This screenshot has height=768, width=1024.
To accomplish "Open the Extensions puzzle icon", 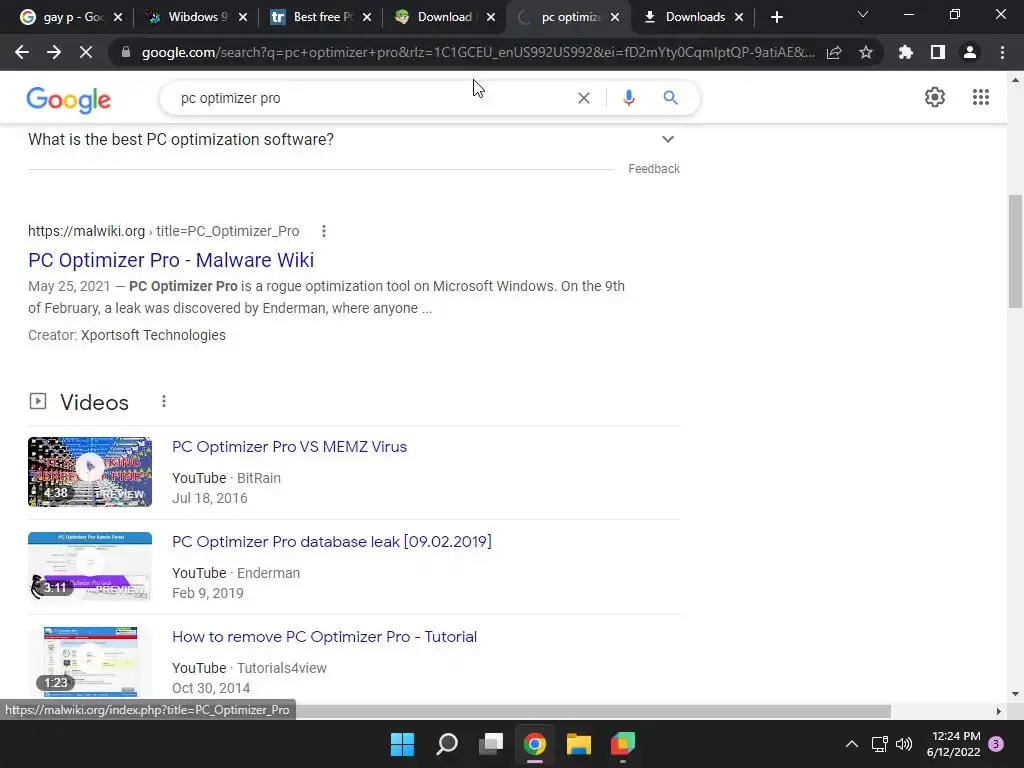I will [x=906, y=52].
